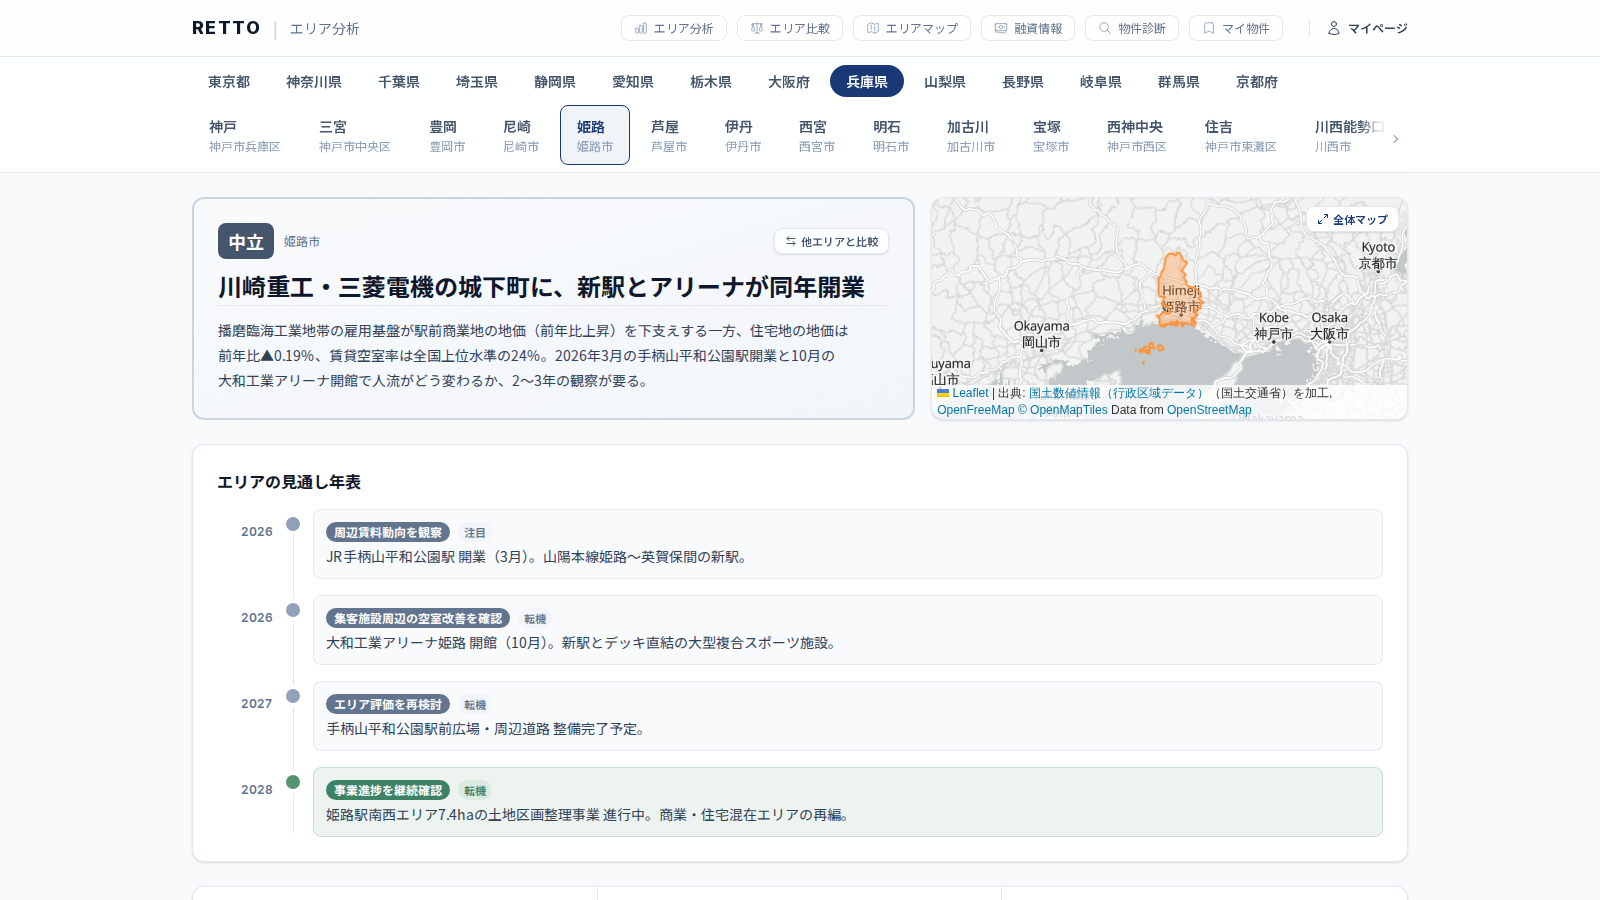Viewport: 1600px width, 900px height.
Task: Open マイ物件 navigation button
Action: click(x=1236, y=28)
